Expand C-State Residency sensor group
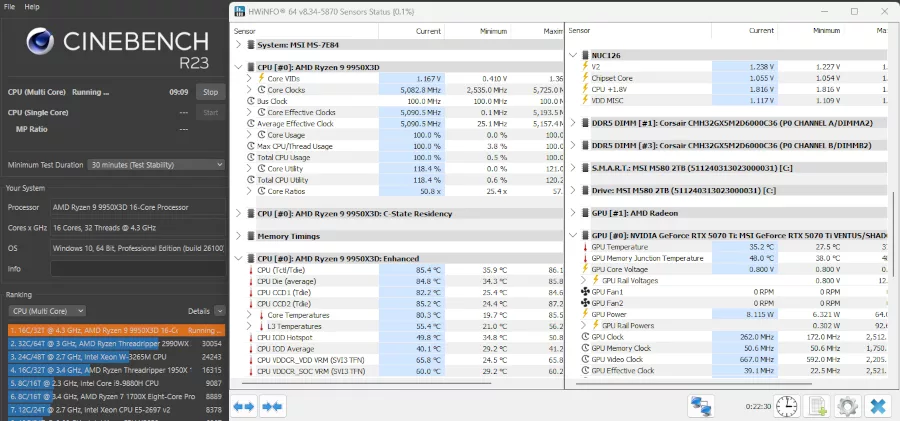Viewport: 900px width, 421px height. [239, 214]
